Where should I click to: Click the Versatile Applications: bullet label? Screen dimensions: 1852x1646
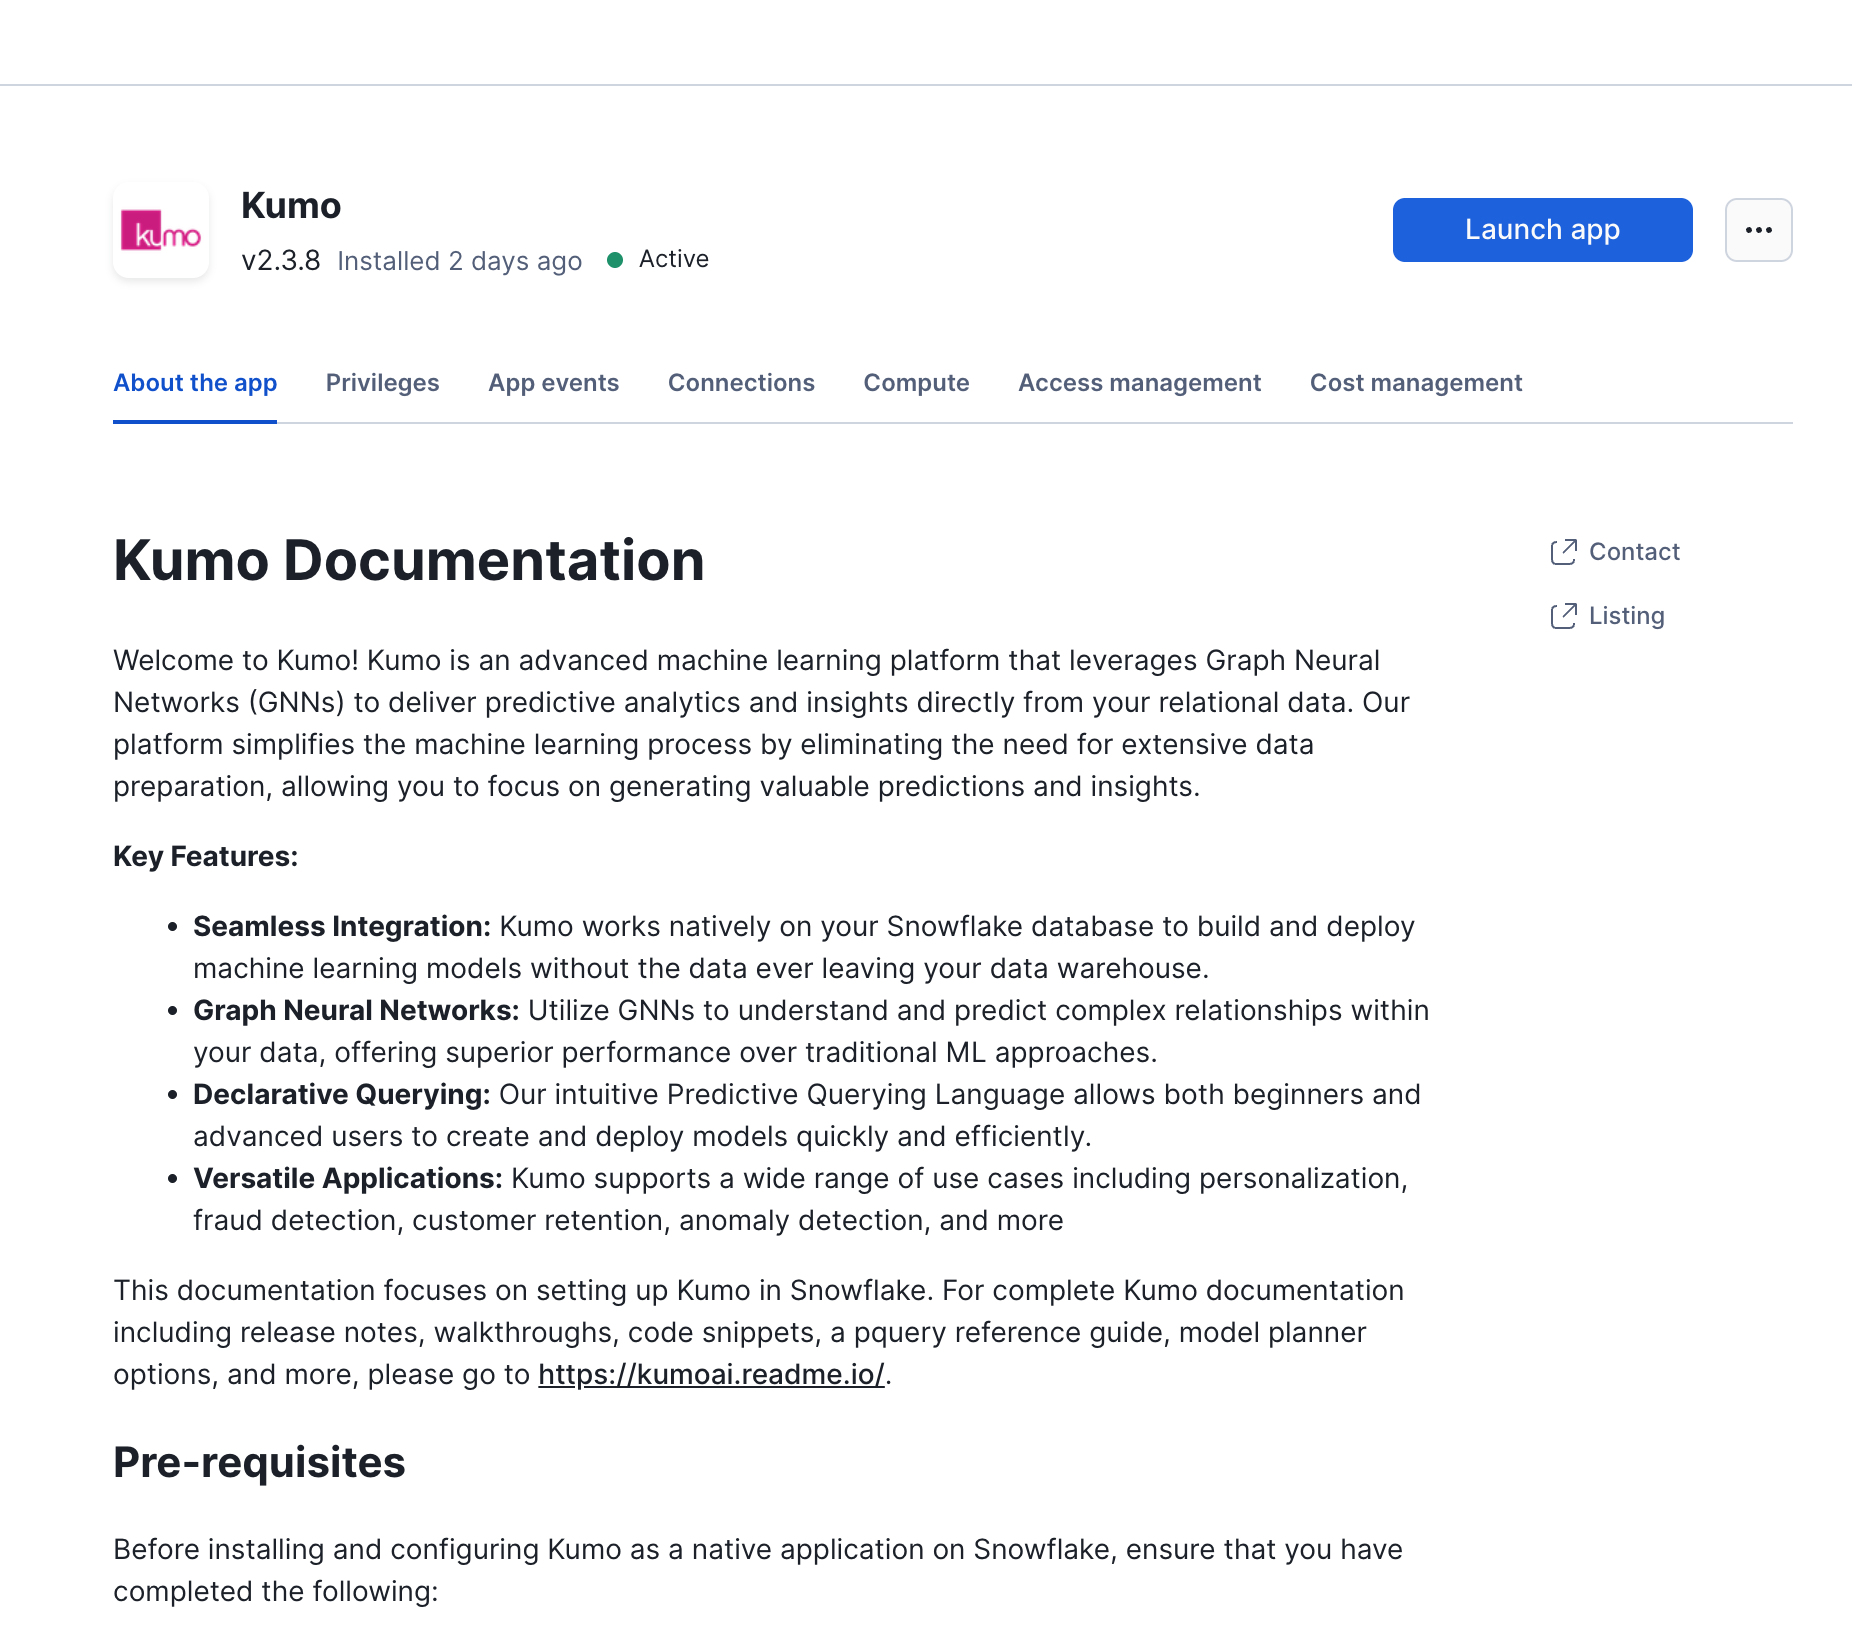[347, 1179]
